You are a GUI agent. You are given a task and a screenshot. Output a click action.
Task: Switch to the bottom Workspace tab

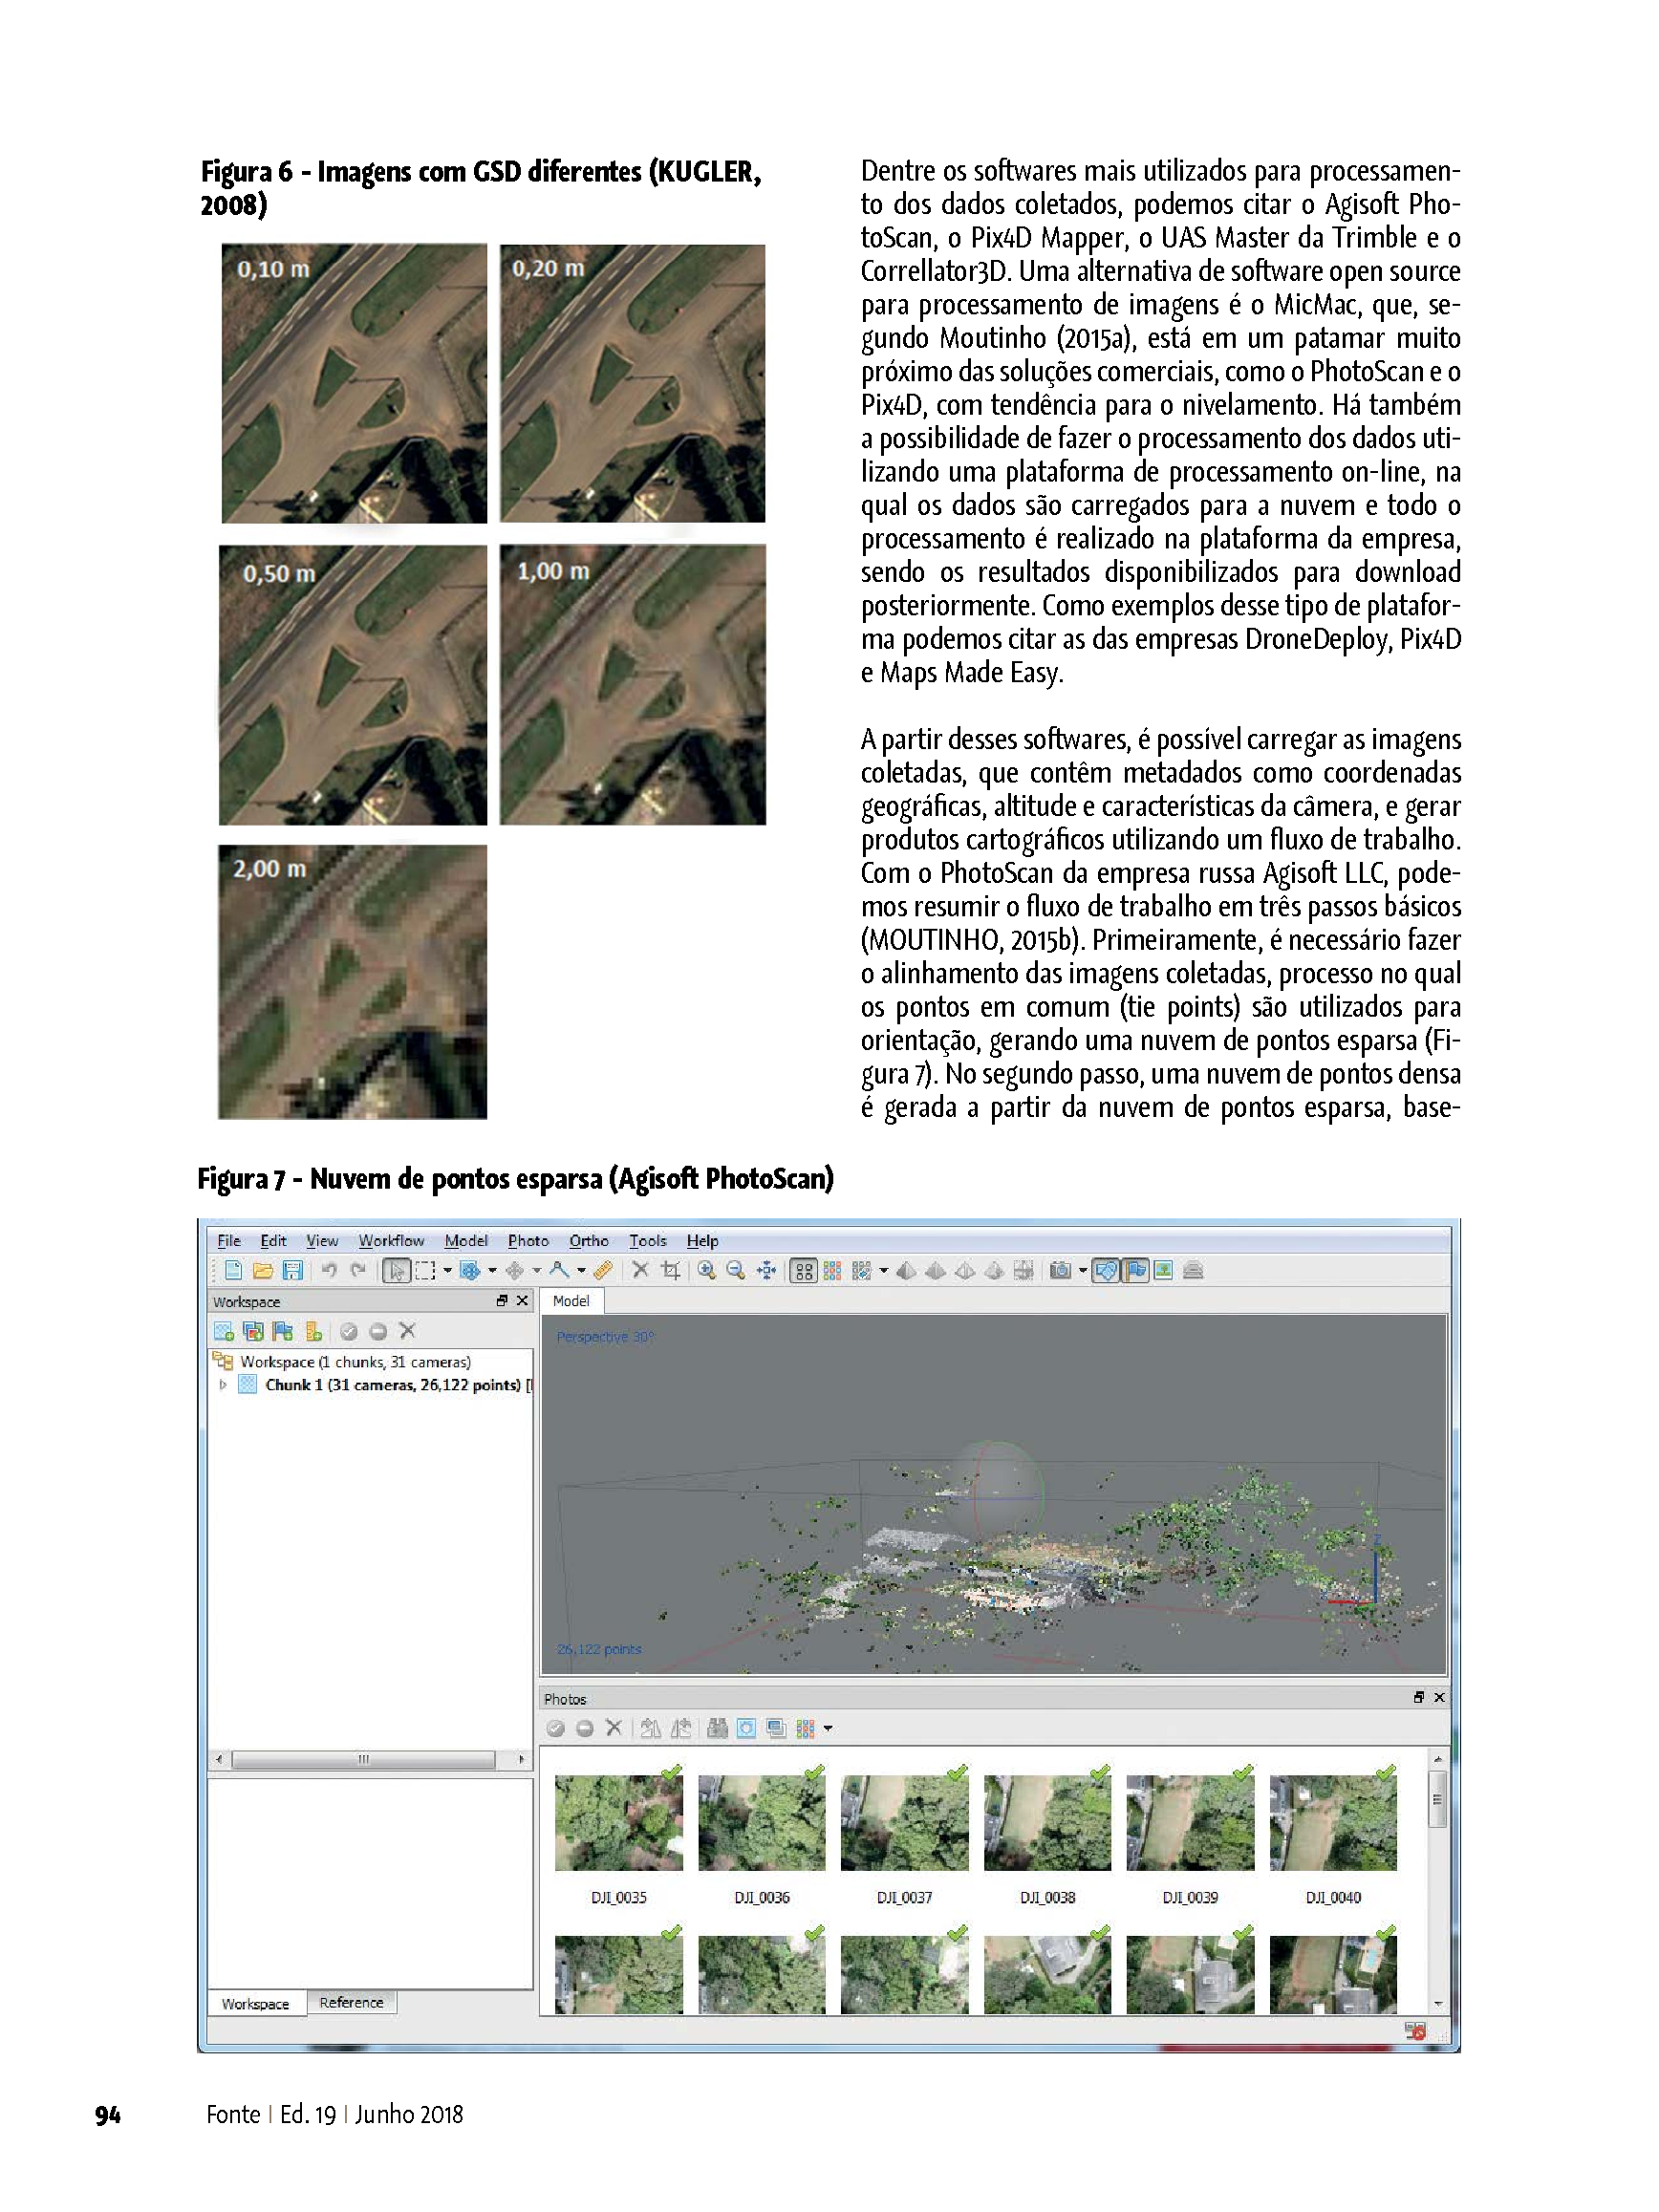(255, 2003)
